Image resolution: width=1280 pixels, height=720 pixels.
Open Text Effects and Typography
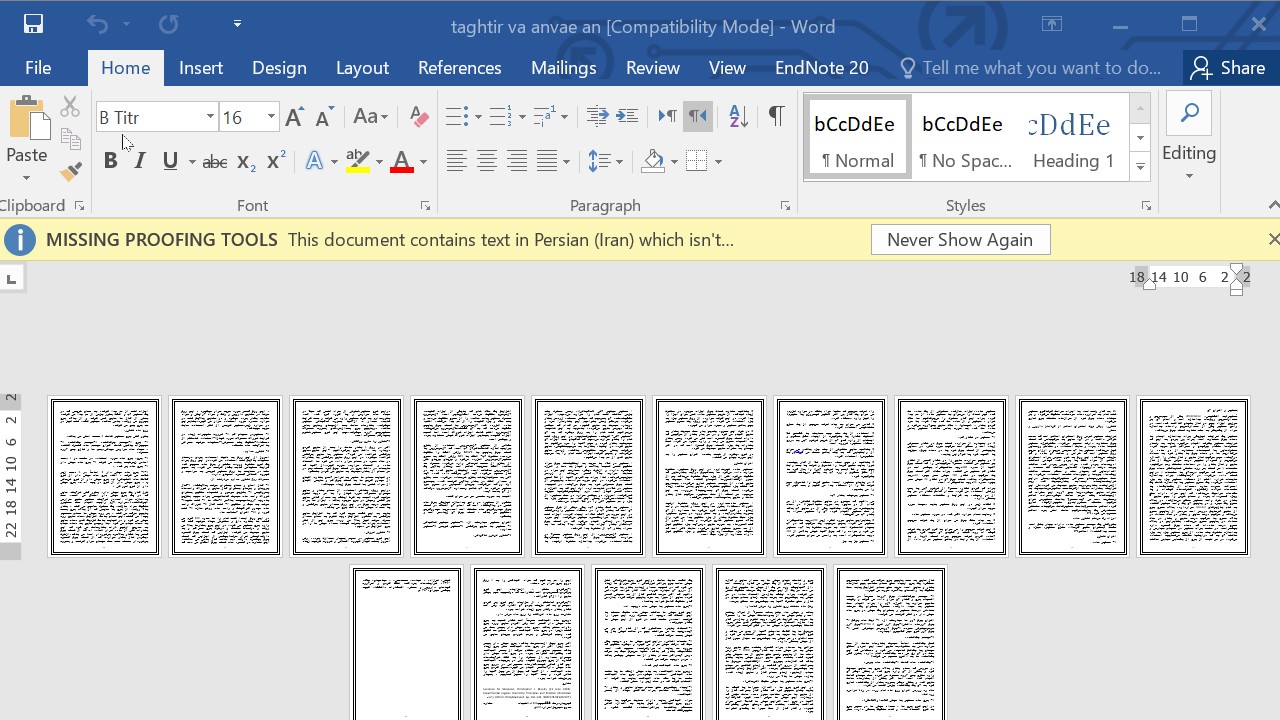click(x=315, y=162)
